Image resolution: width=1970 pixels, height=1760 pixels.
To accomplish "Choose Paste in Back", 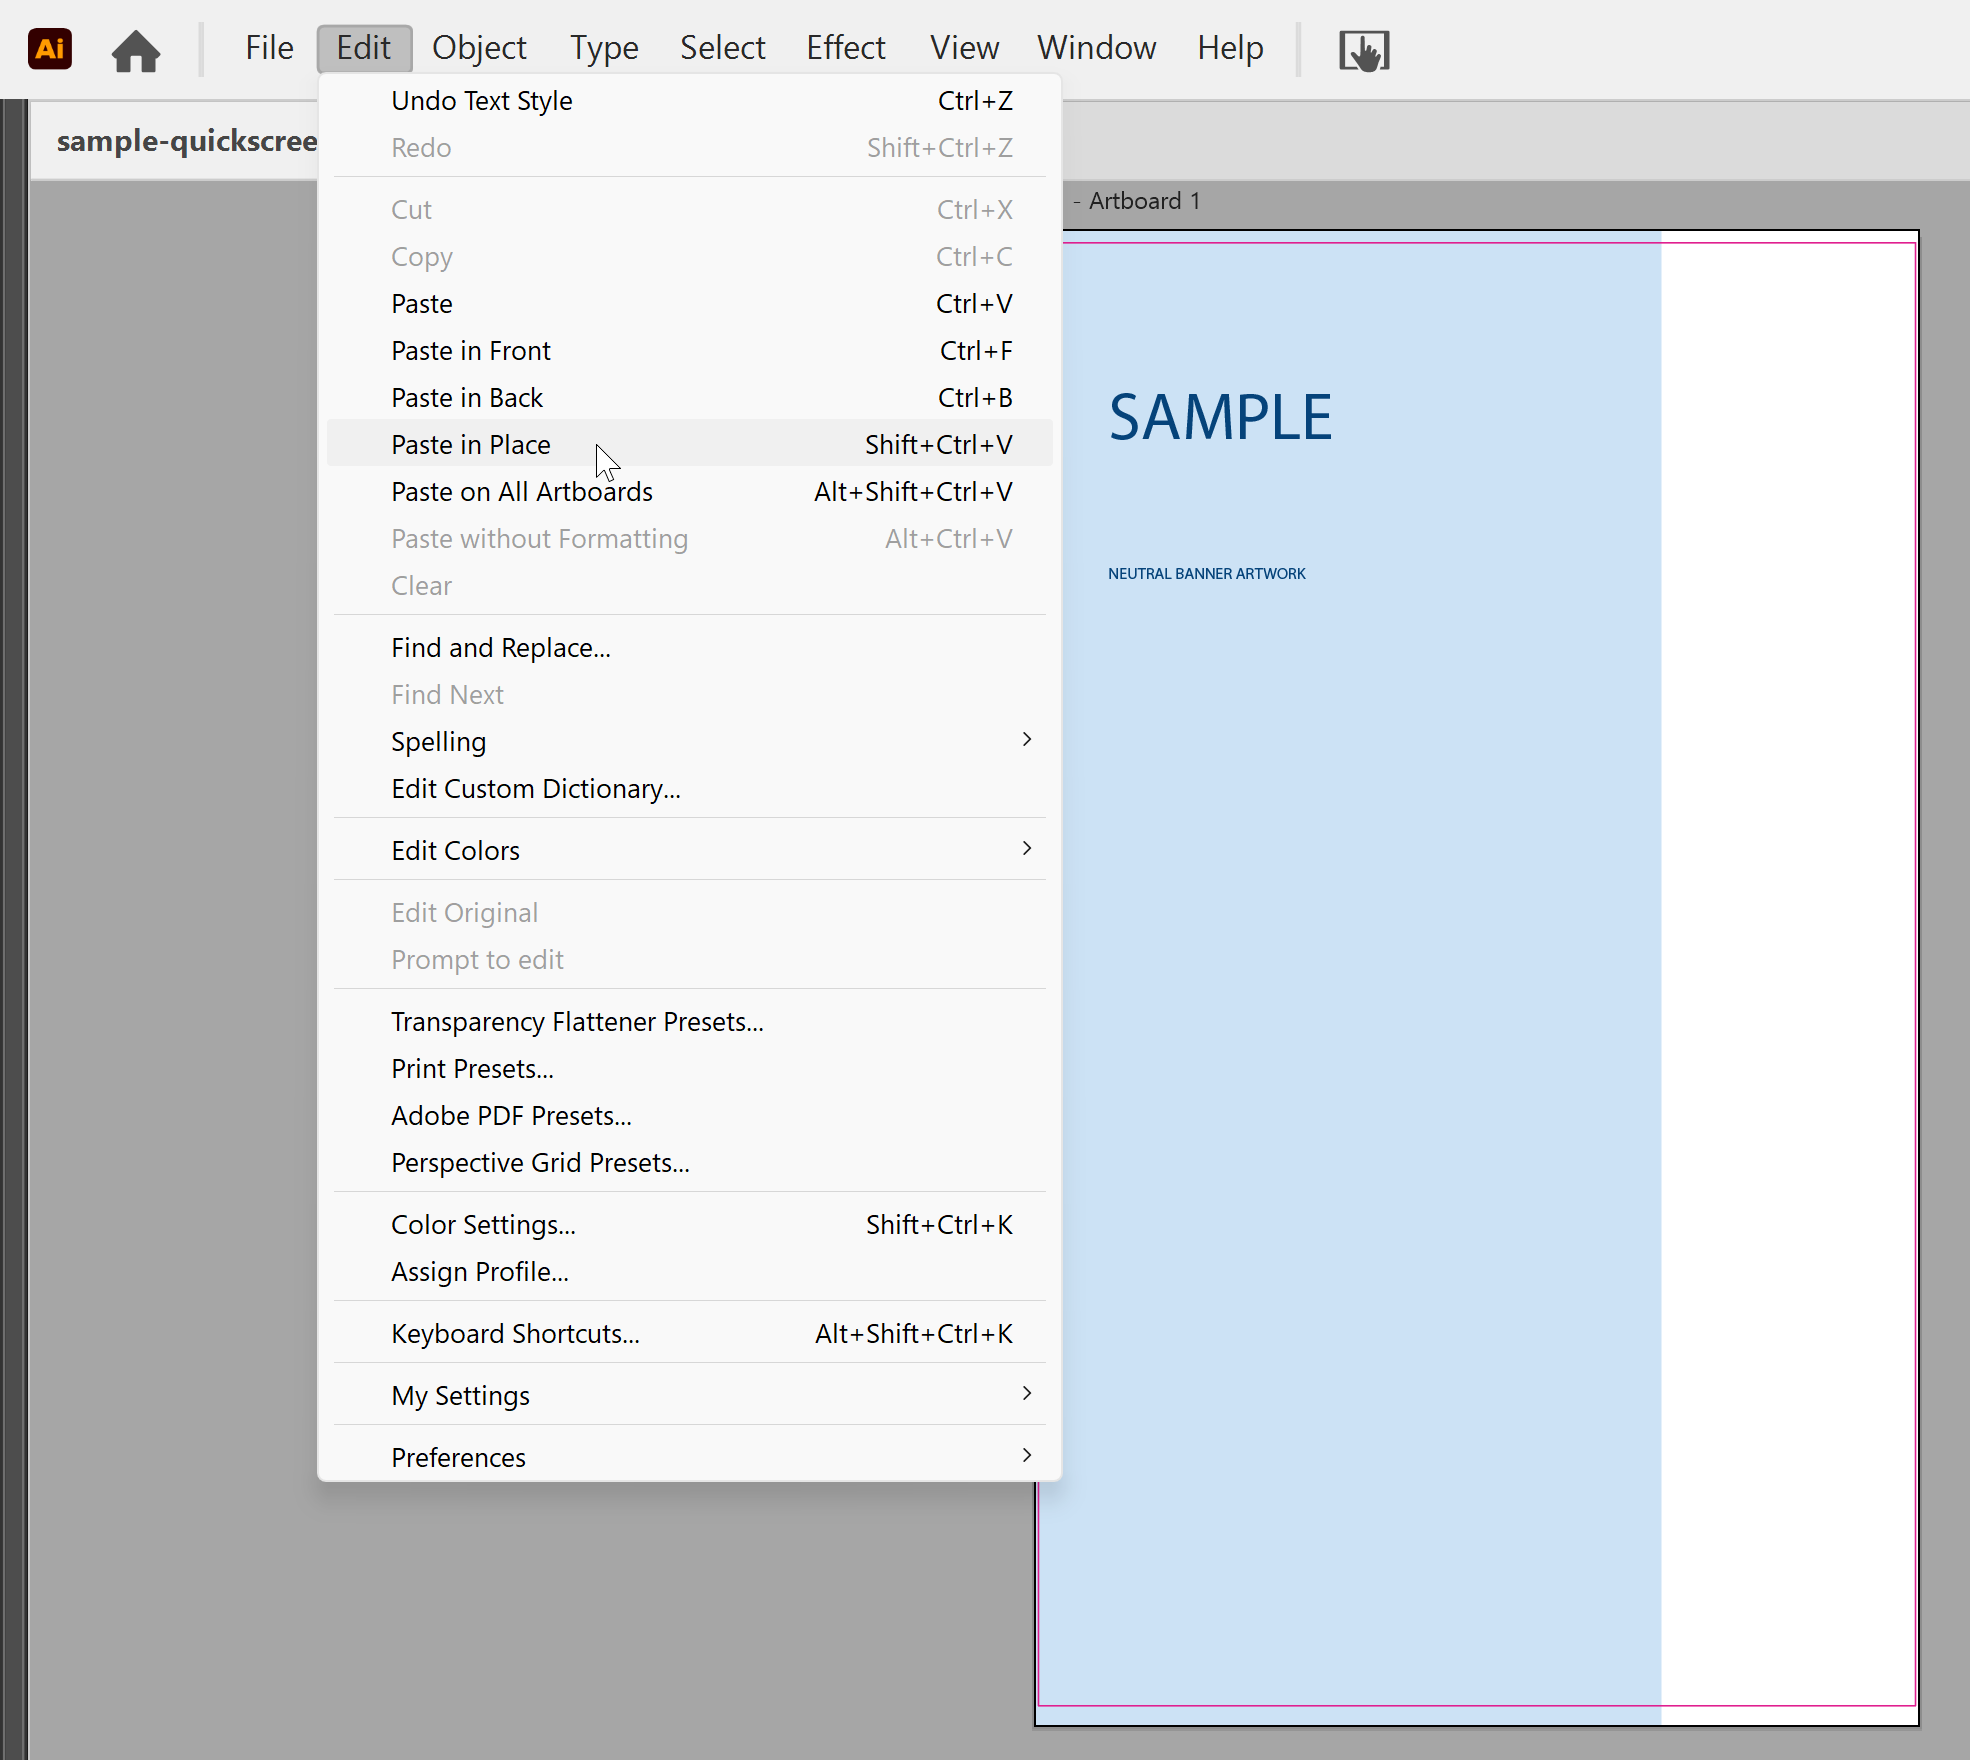I will (x=690, y=398).
